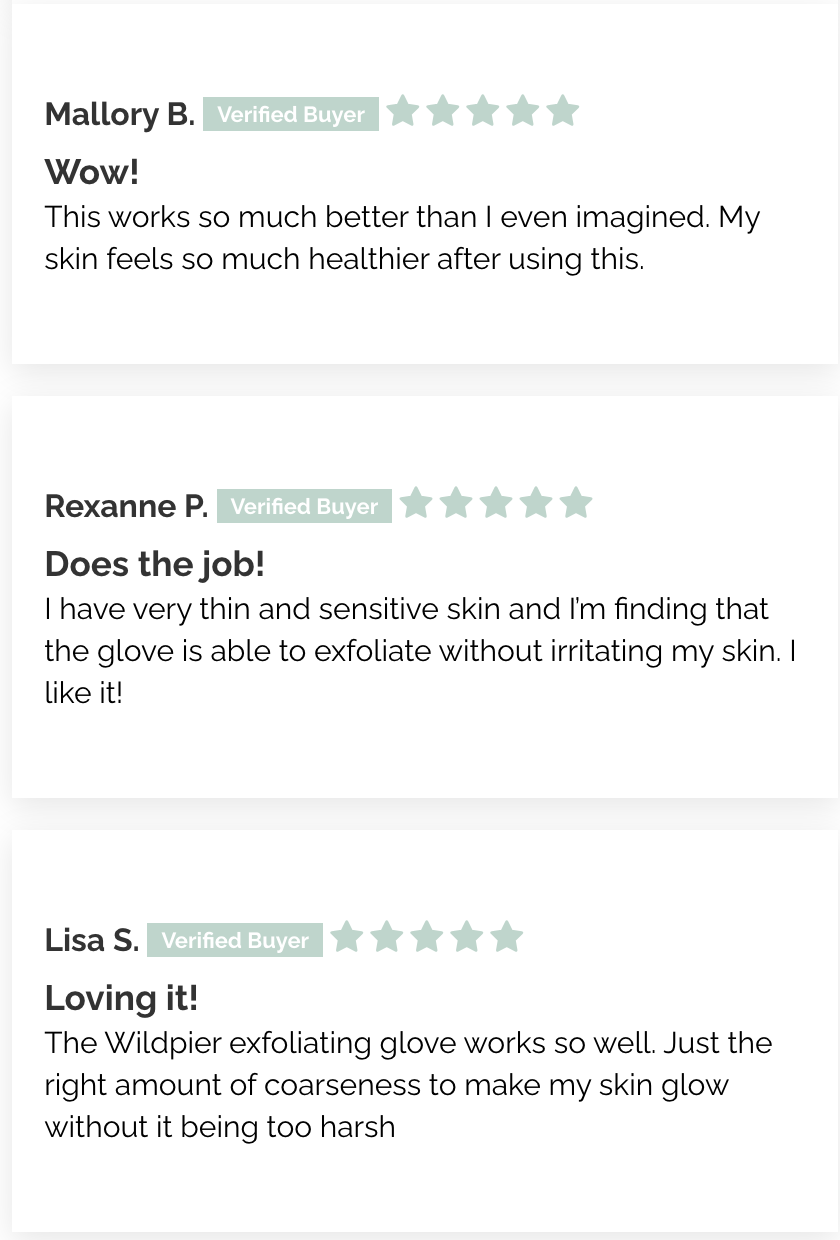Click the fifth star in Lisa S.'s rating
The image size is (840, 1240).
point(507,937)
